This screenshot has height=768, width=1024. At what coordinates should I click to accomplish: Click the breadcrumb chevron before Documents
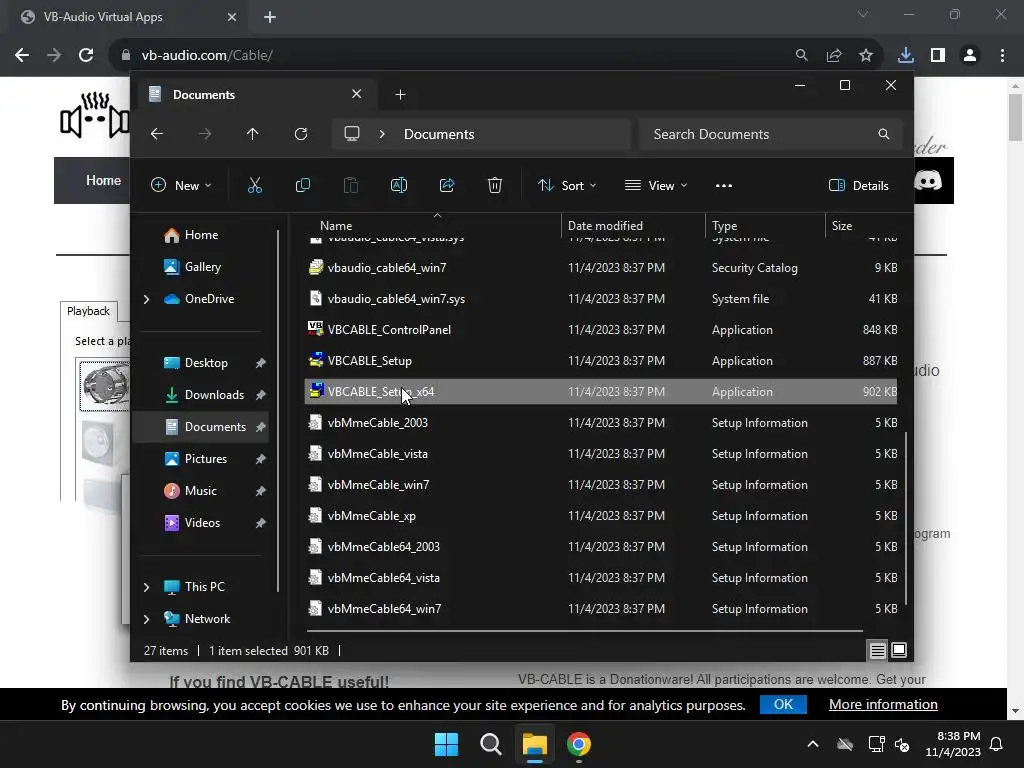(382, 134)
